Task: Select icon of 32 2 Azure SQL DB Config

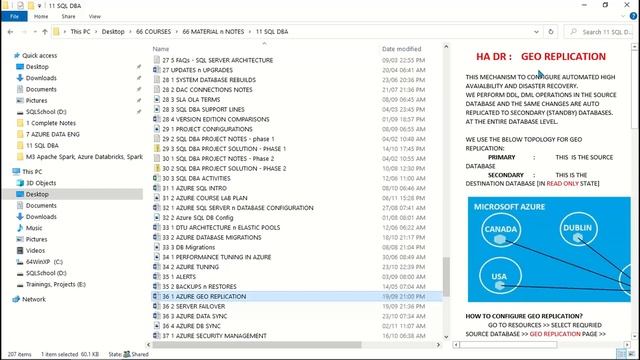Action: pos(156,218)
